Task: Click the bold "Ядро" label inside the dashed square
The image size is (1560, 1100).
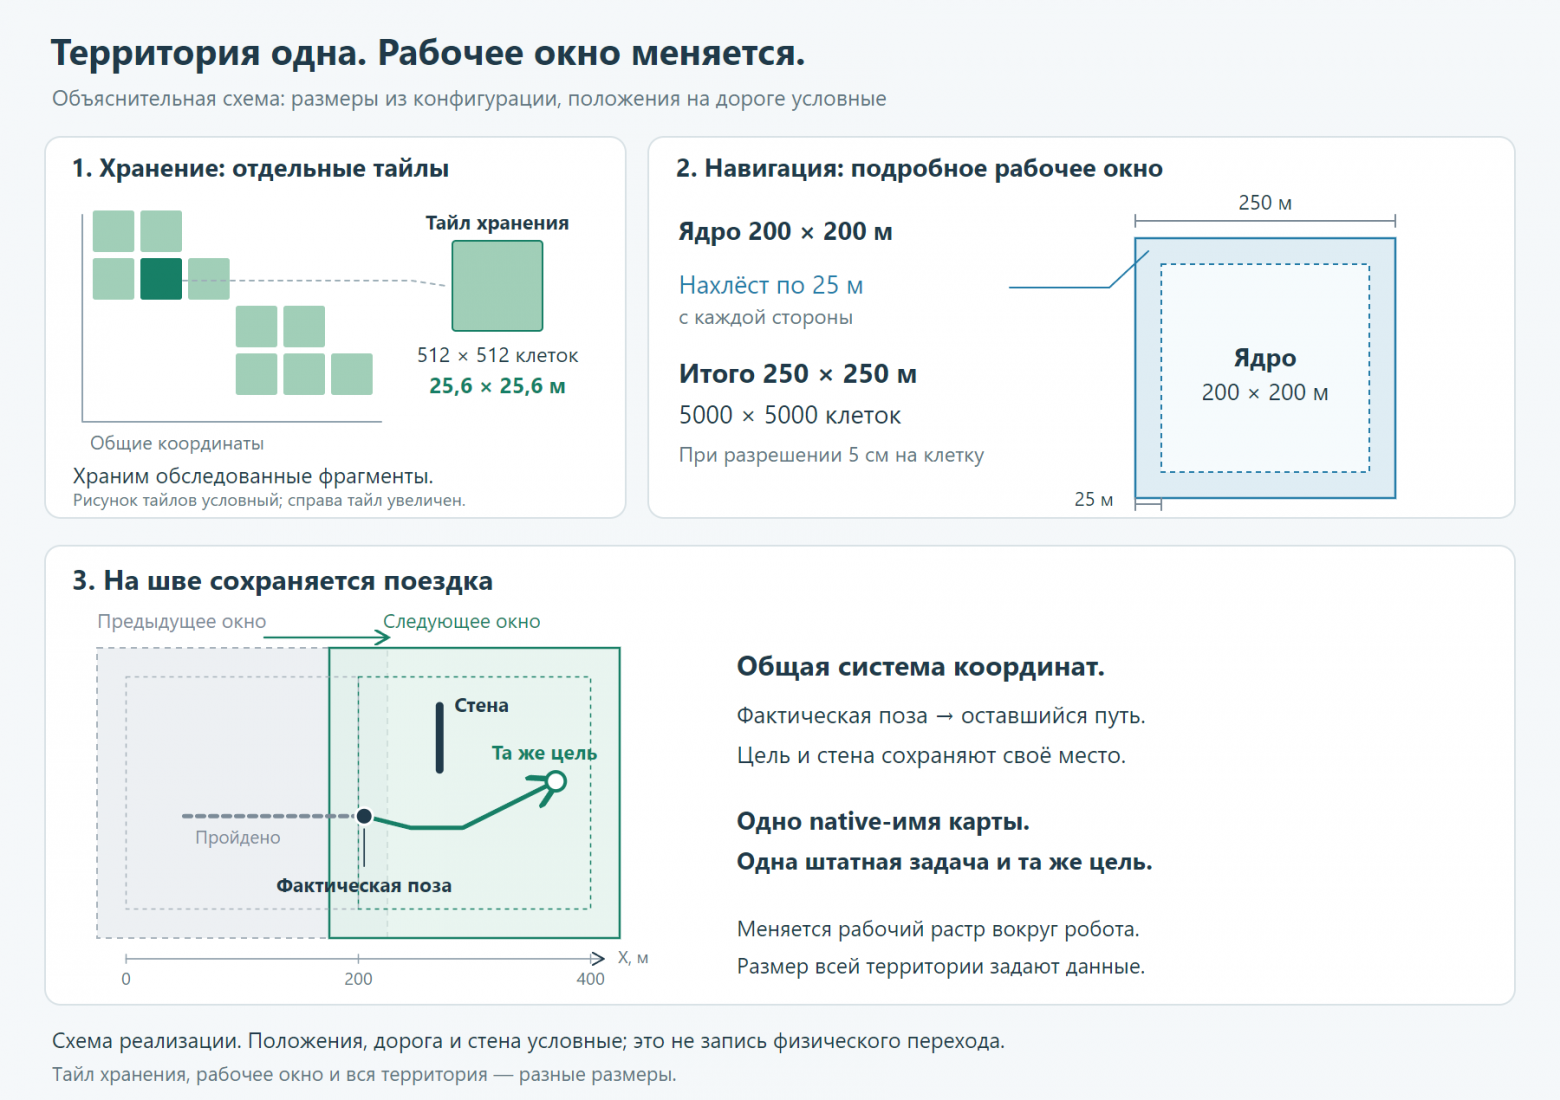Action: coord(1265,358)
